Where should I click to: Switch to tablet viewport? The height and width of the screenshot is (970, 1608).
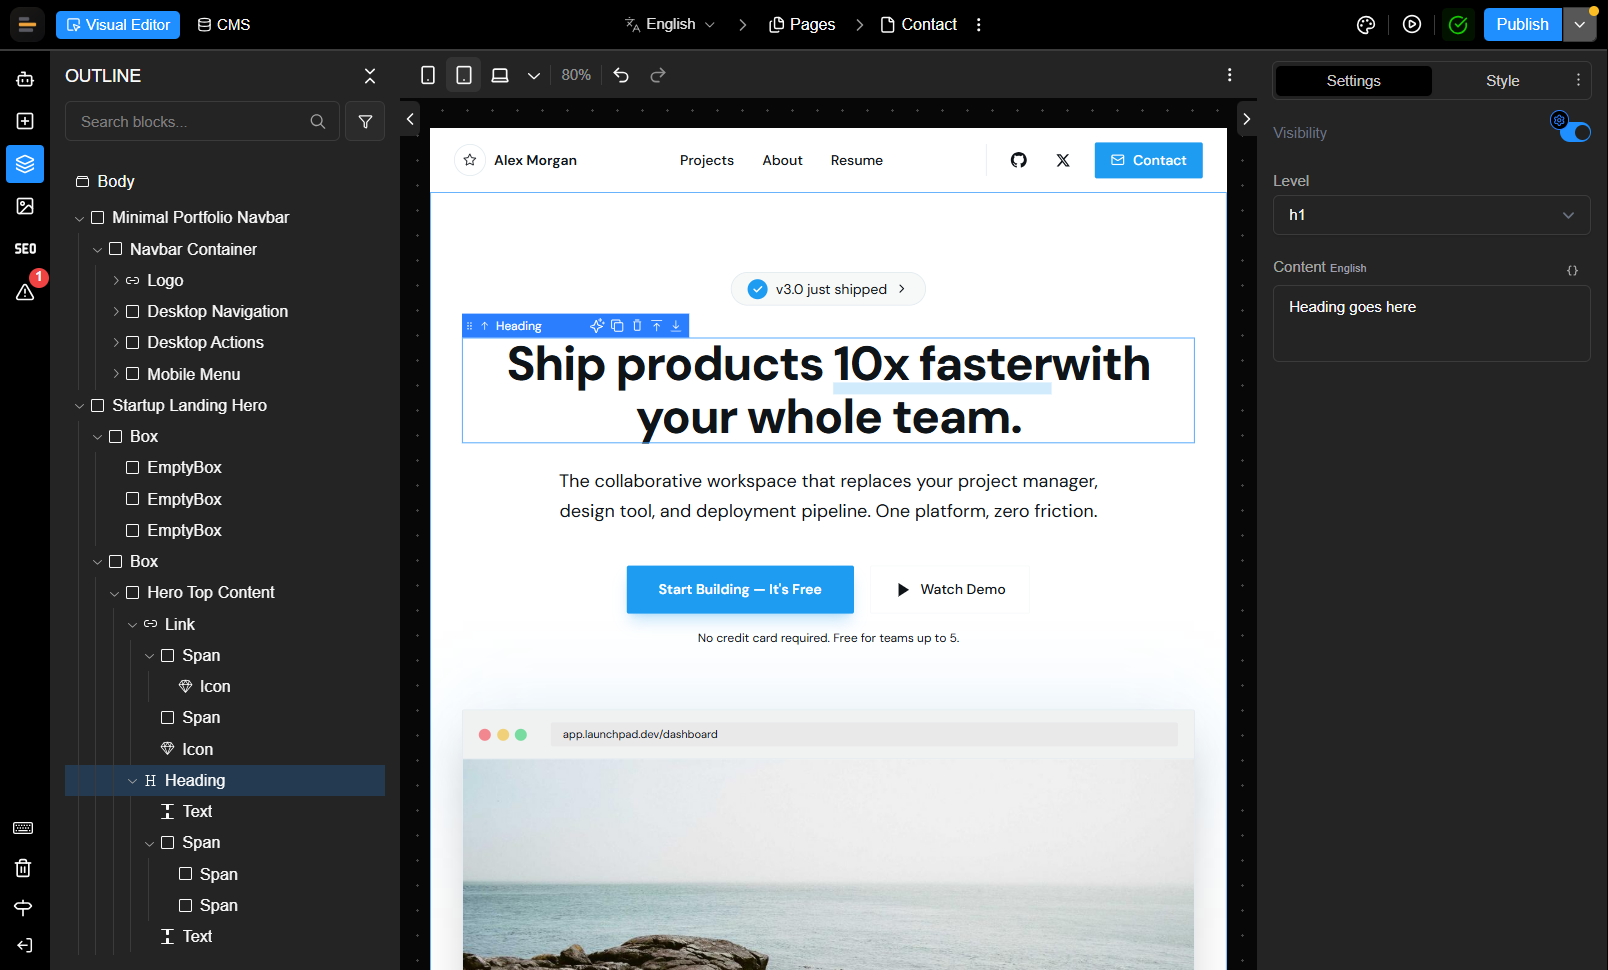click(x=464, y=75)
